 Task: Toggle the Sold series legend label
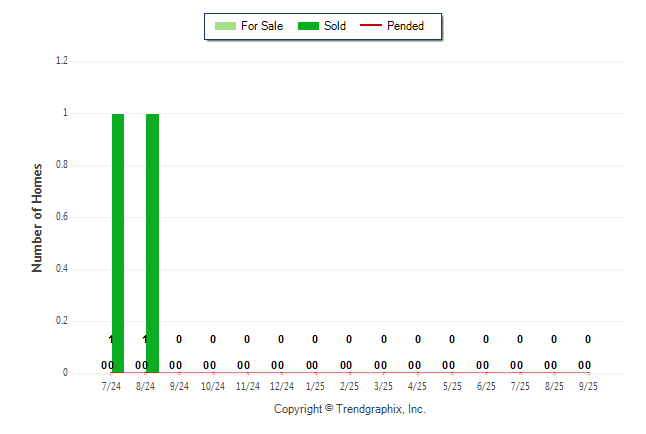tap(335, 26)
